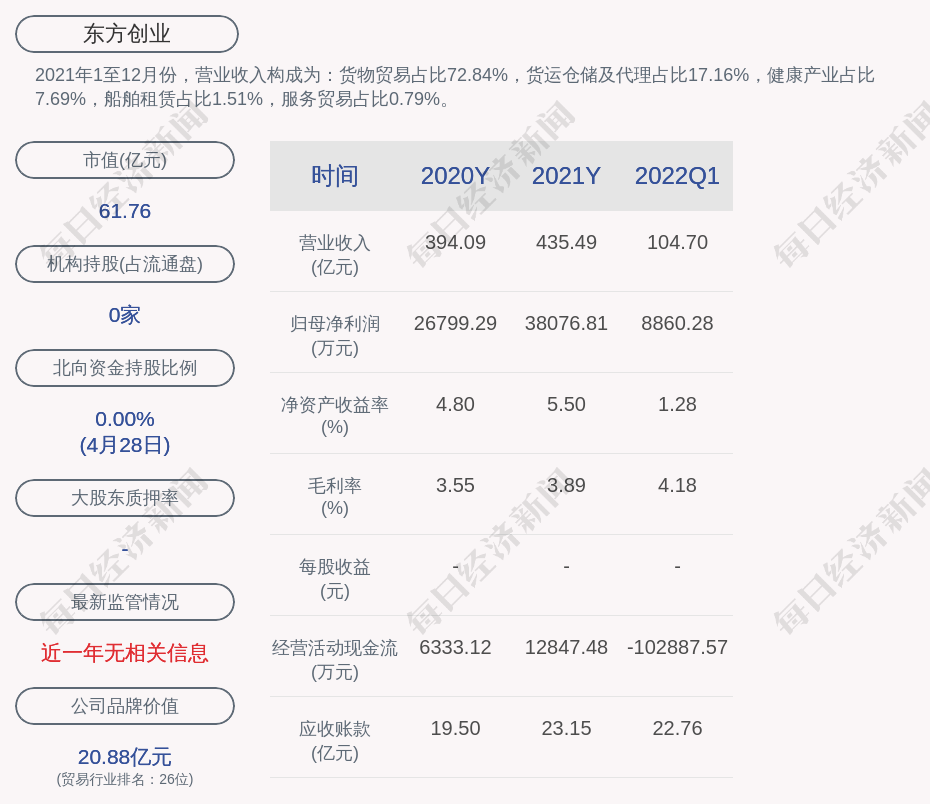
Task: Click the 机构持股(占流通盘) label
Action: click(x=125, y=264)
